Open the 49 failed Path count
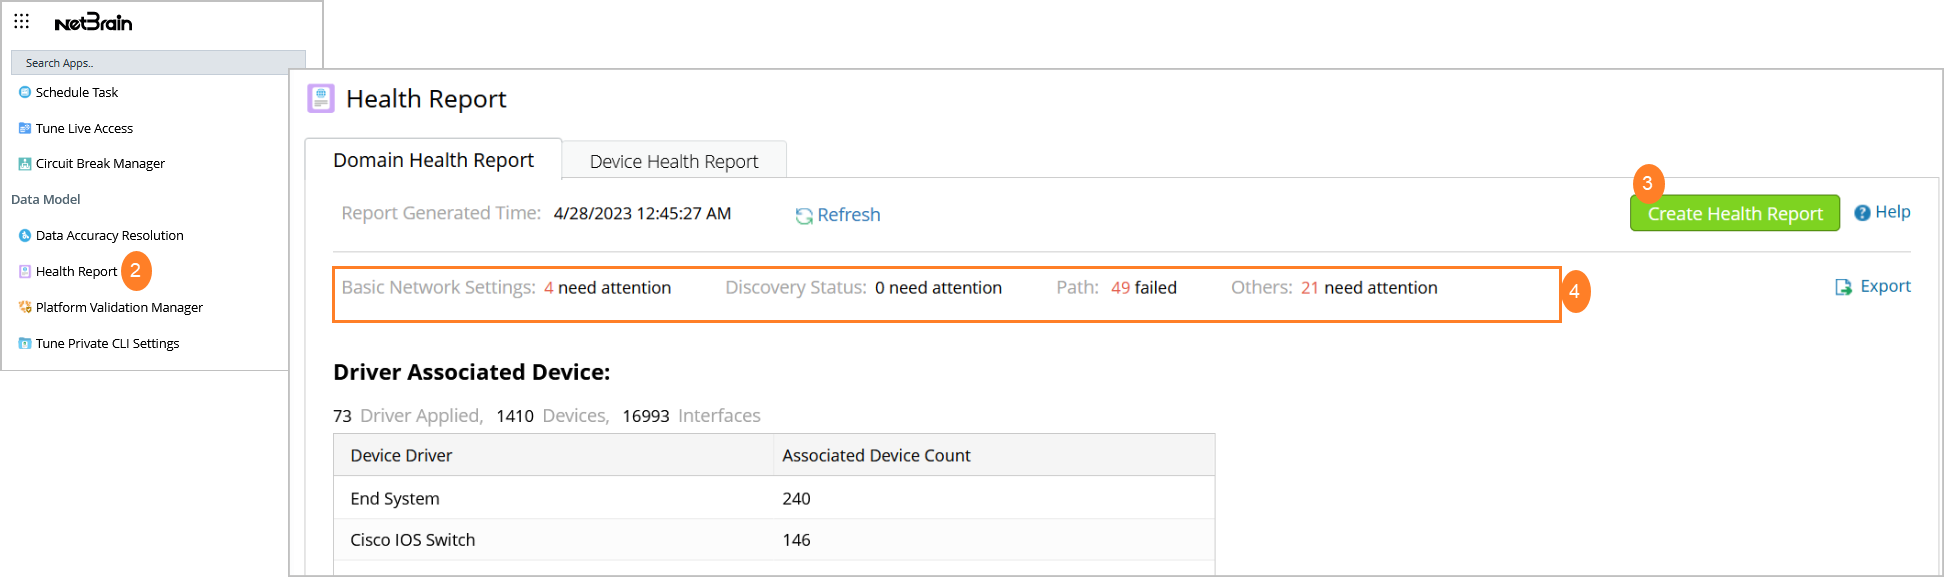This screenshot has height=577, width=1944. [x=1120, y=288]
